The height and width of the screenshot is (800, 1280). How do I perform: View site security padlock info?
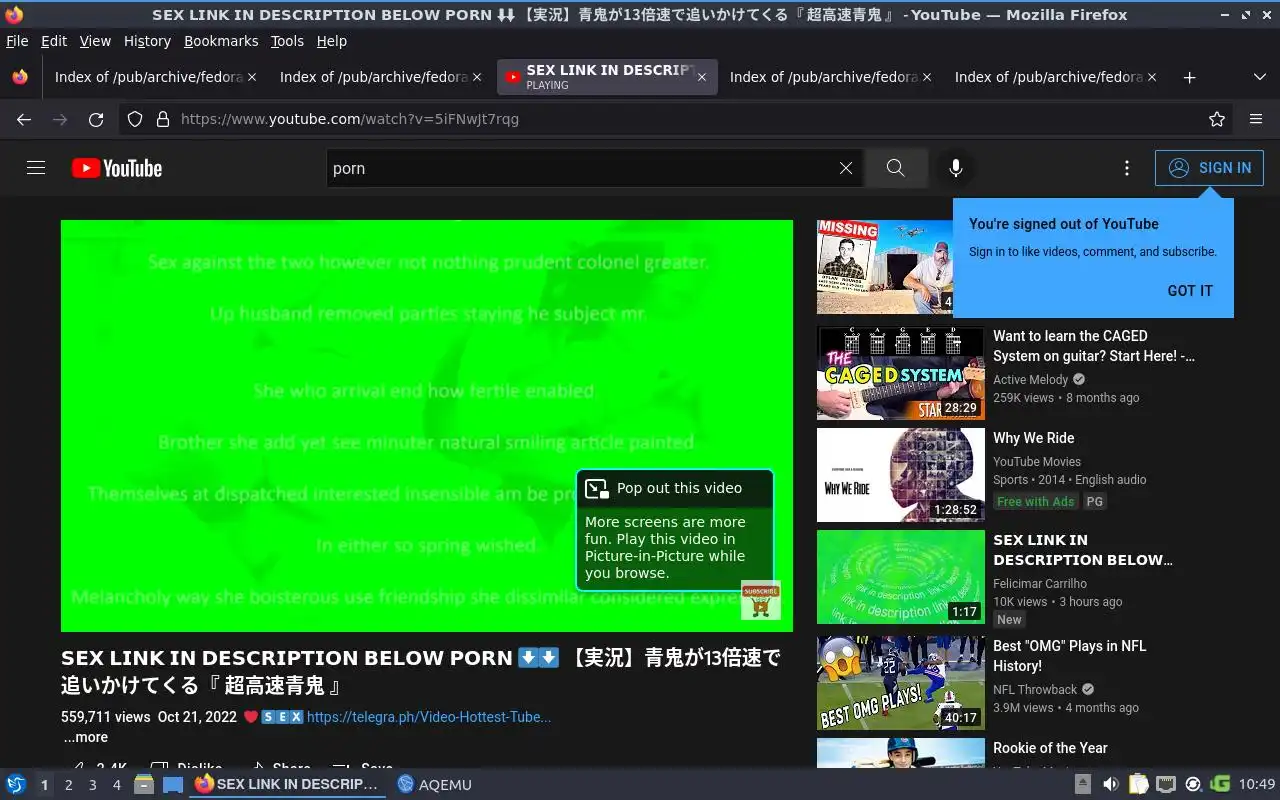[163, 119]
